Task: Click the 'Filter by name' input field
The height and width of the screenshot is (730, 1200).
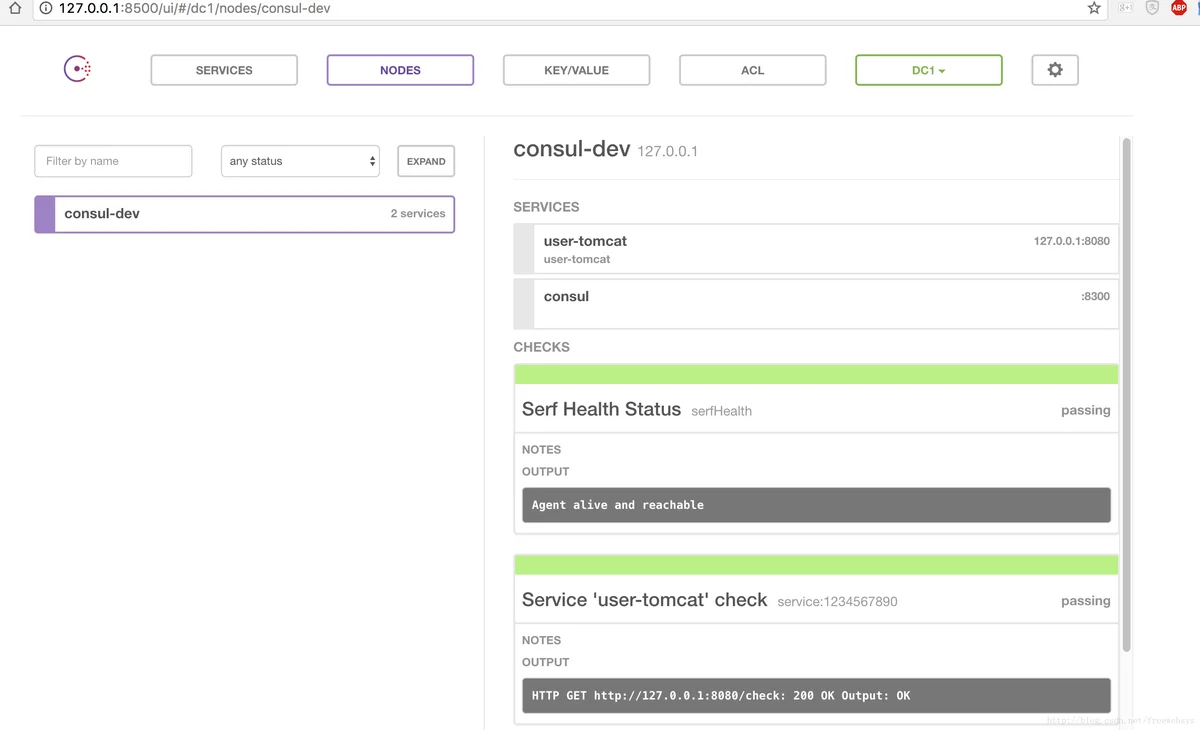Action: (x=113, y=161)
